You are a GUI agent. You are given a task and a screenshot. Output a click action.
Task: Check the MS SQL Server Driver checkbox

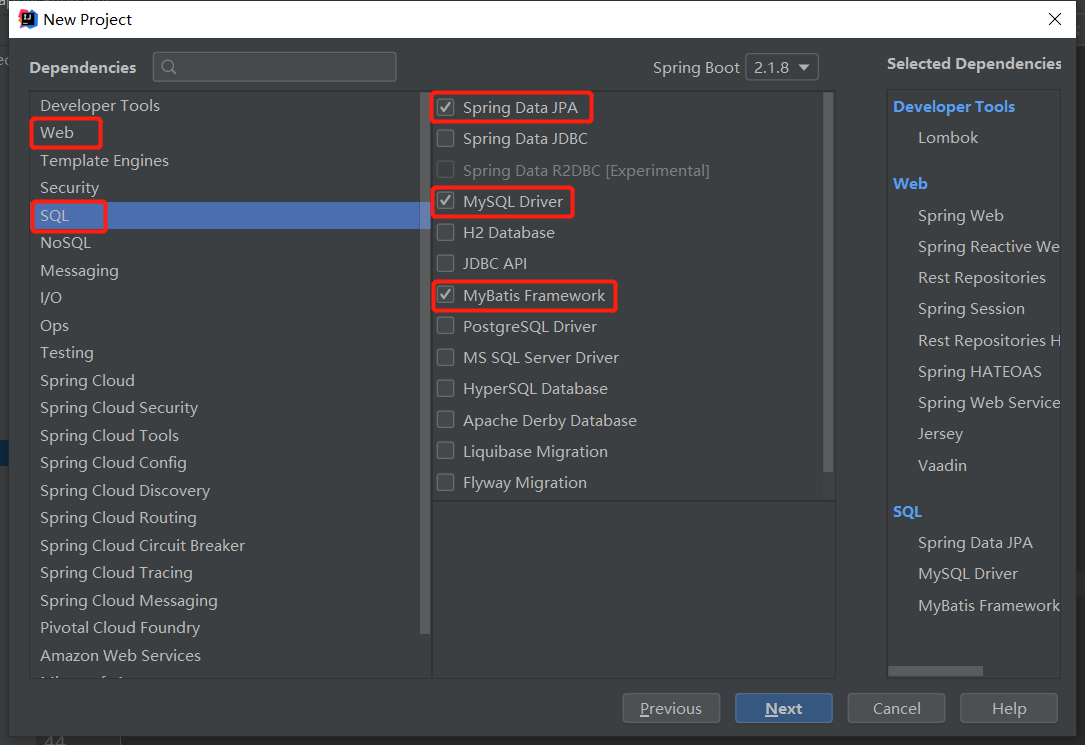pos(446,358)
